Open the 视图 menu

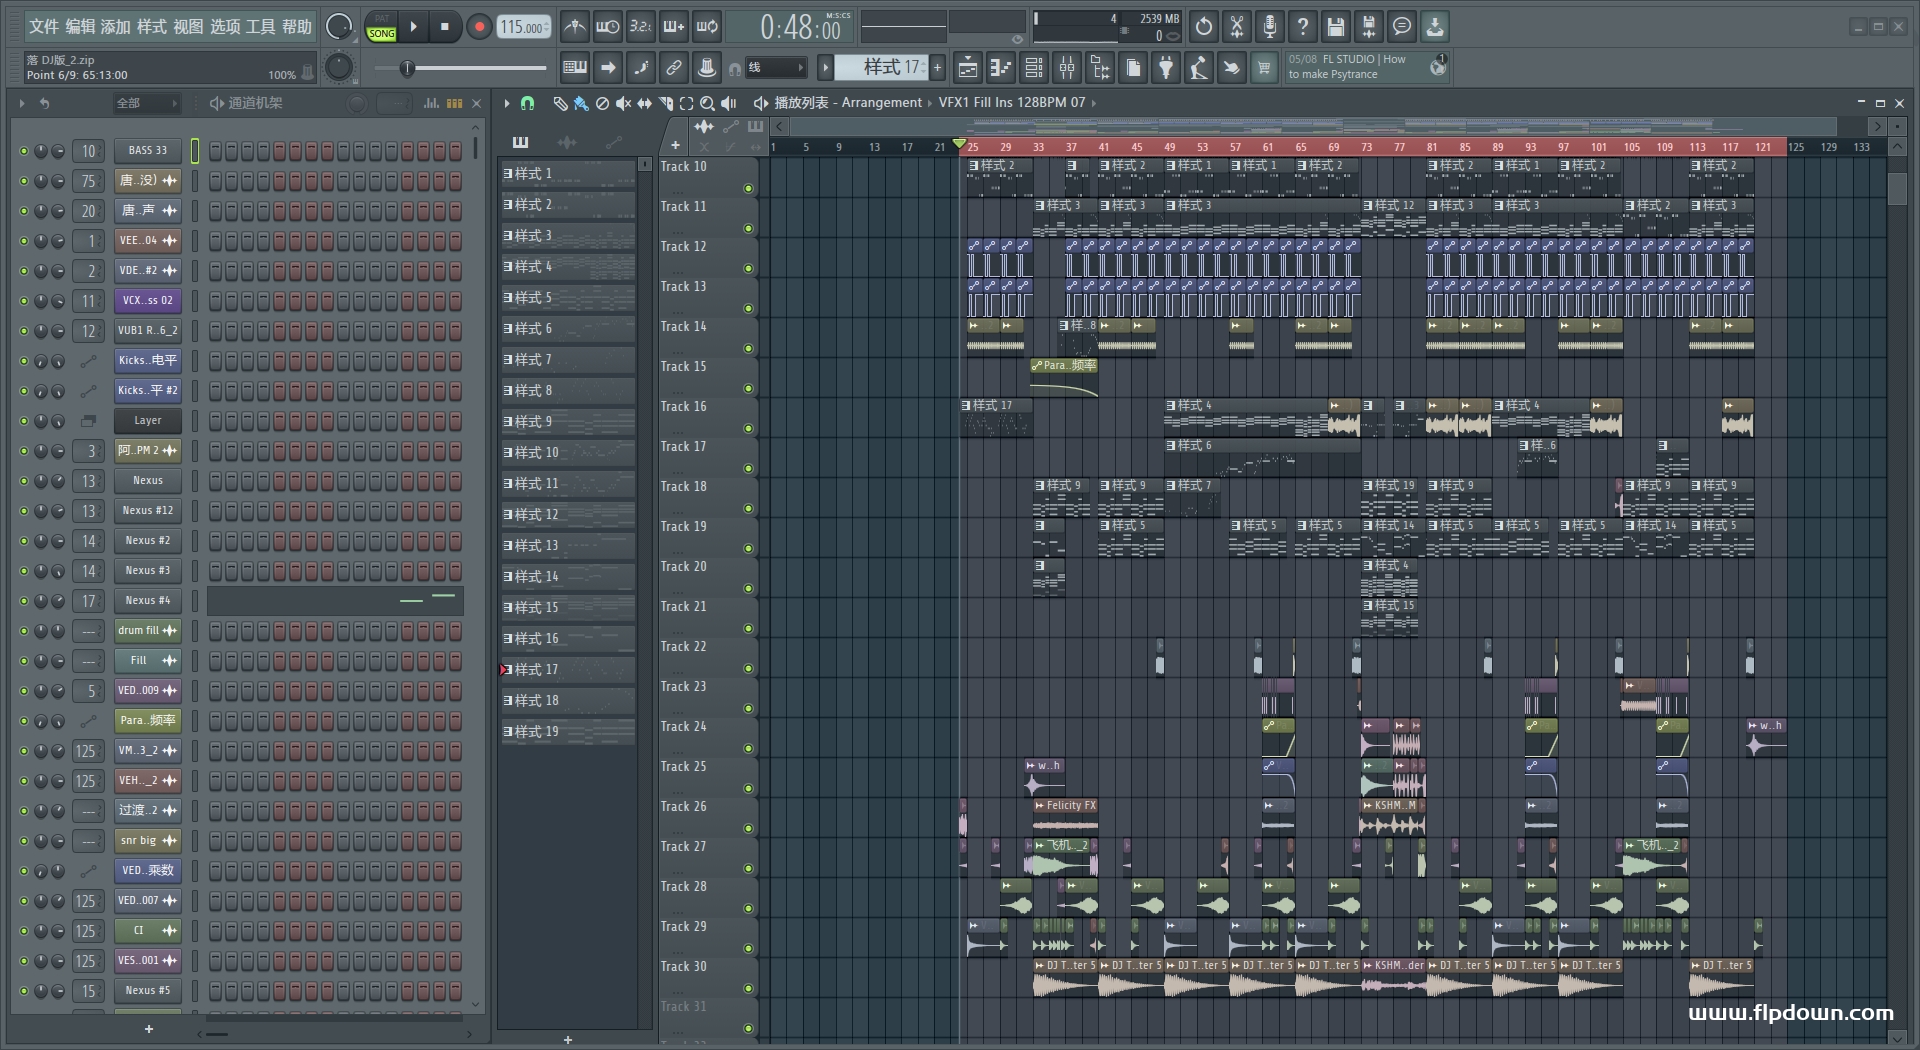[188, 27]
